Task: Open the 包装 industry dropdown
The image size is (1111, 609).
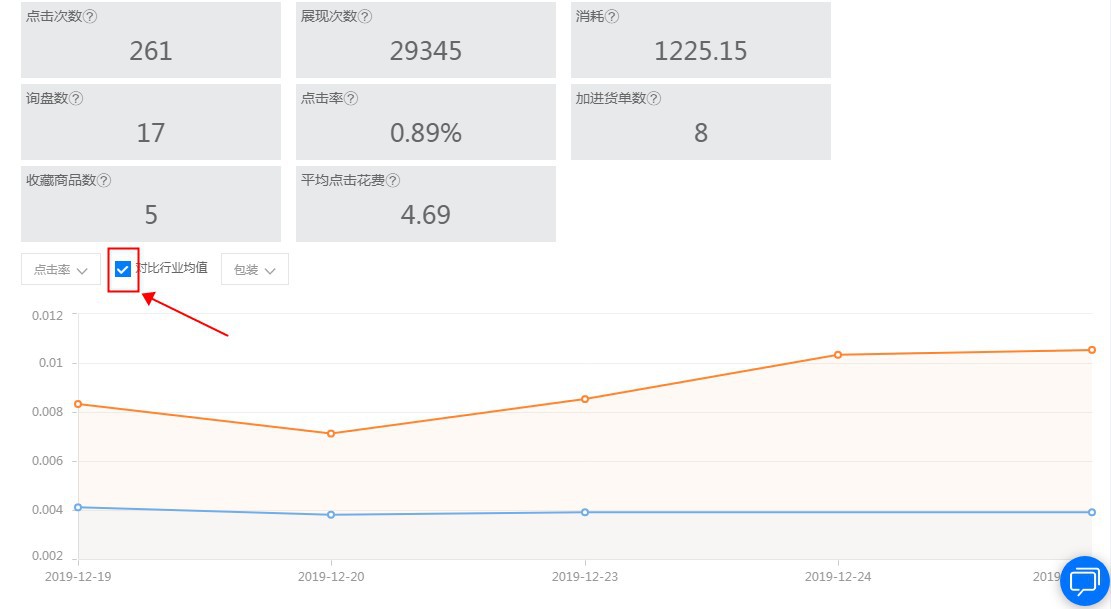Action: pos(254,270)
